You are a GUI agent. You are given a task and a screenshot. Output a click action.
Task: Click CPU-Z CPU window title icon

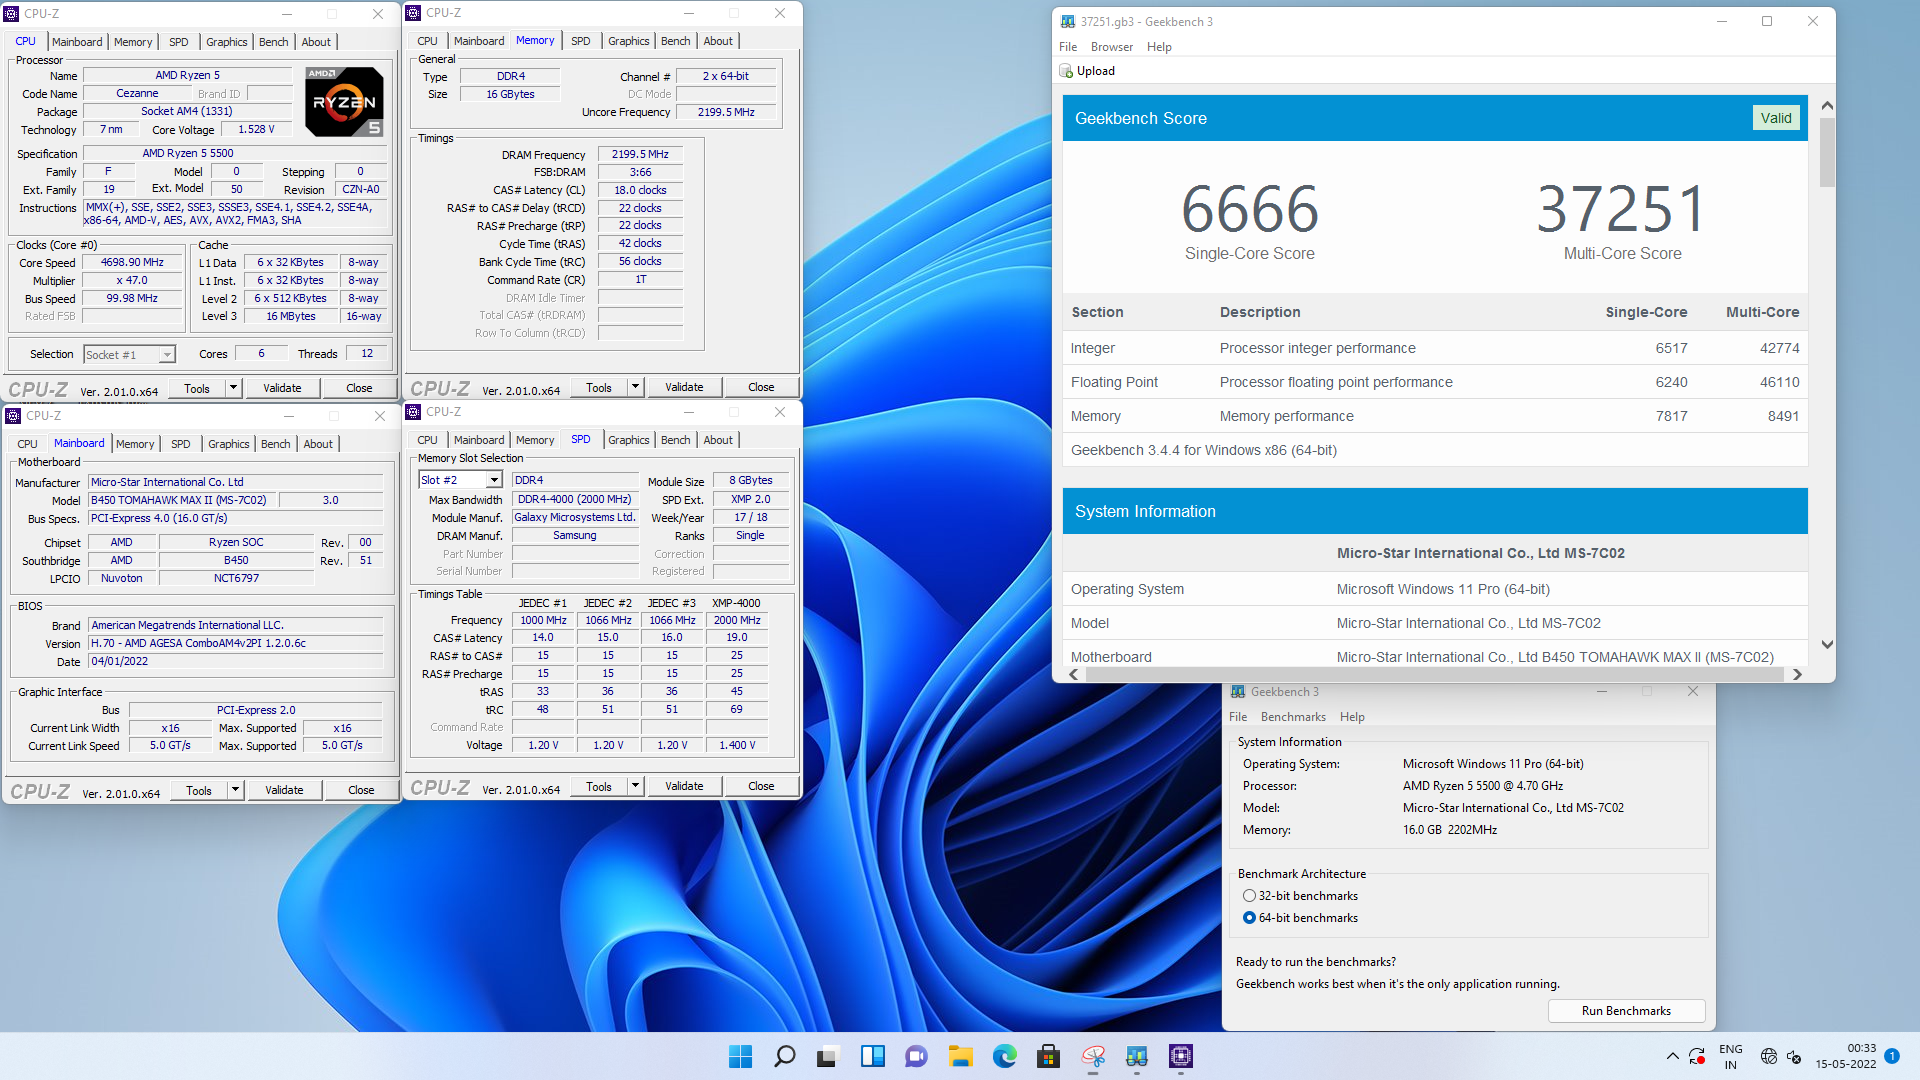click(x=12, y=13)
